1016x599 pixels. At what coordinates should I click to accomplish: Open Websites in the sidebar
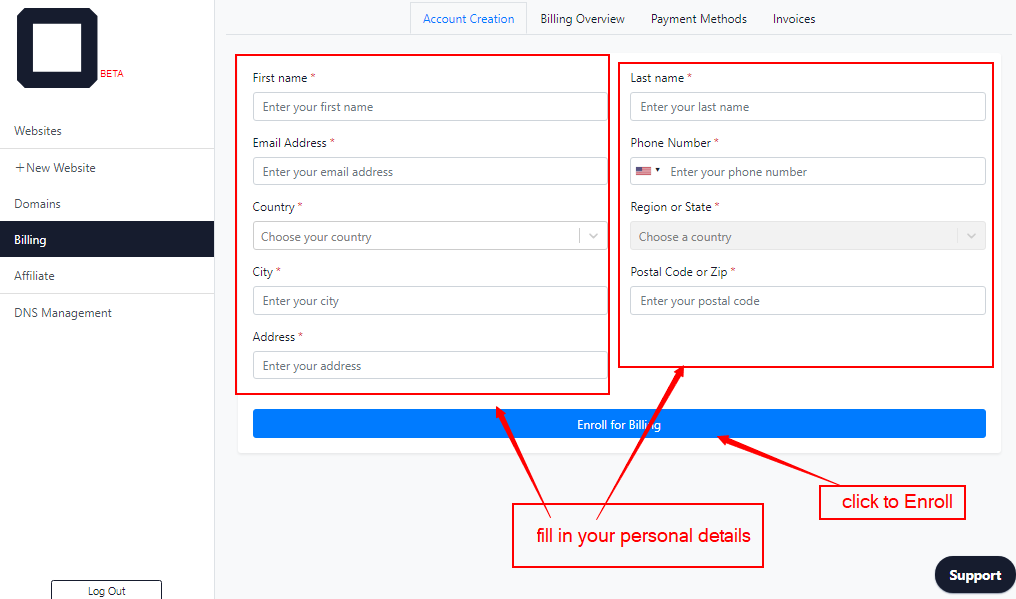[x=38, y=131]
